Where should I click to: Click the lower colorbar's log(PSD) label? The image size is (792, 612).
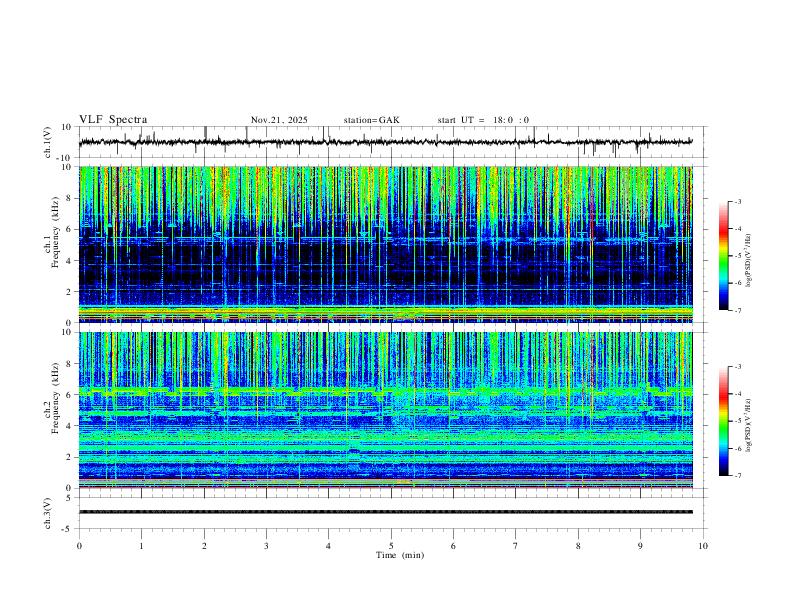click(748, 425)
